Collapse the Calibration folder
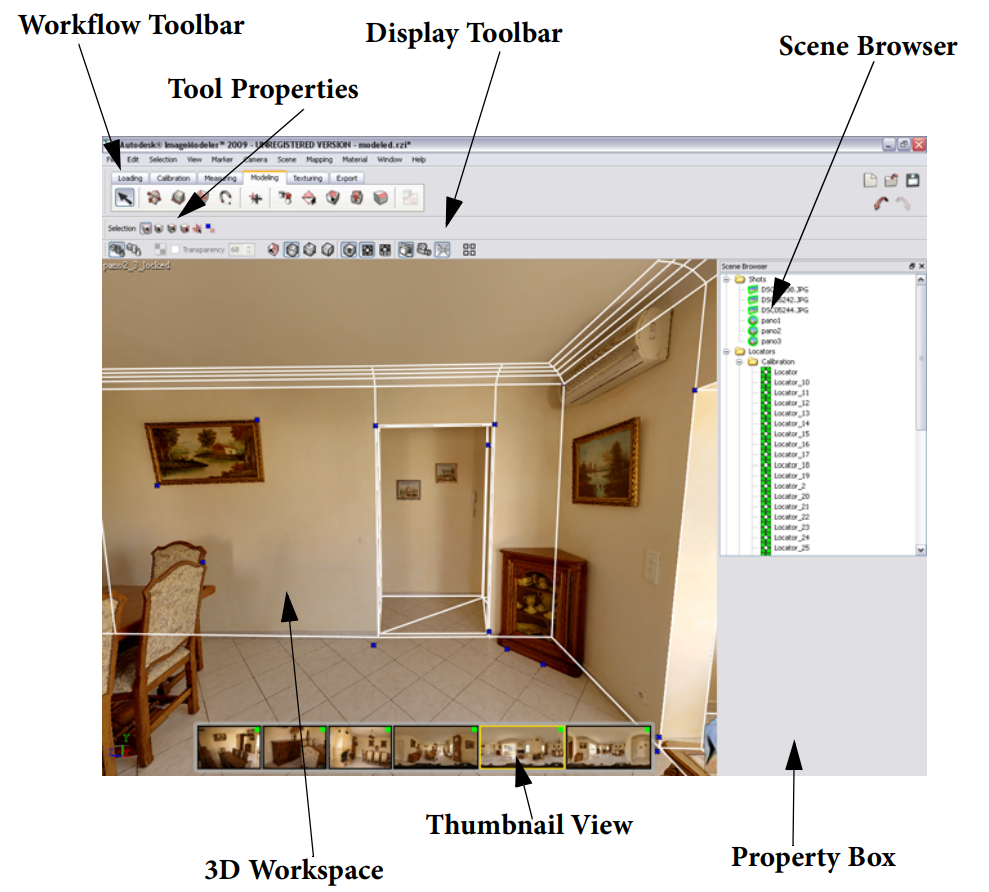The width and height of the screenshot is (989, 892). pyautogui.click(x=739, y=361)
